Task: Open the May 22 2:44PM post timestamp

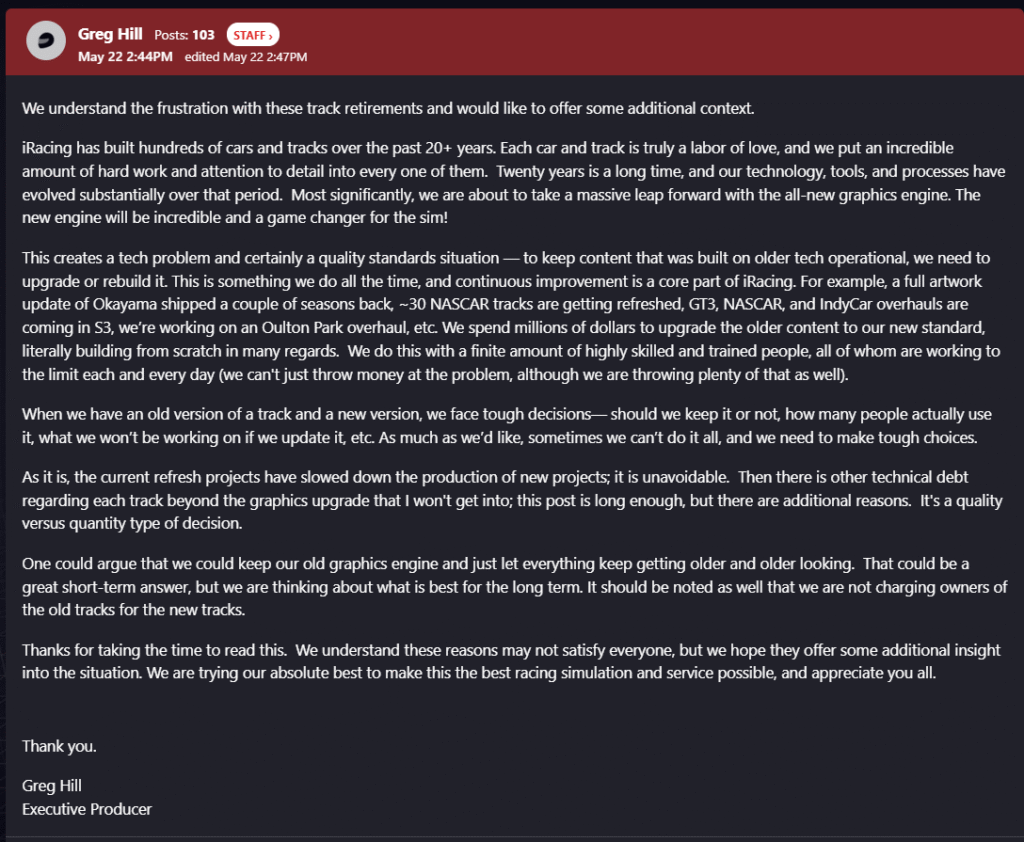Action: pos(125,57)
